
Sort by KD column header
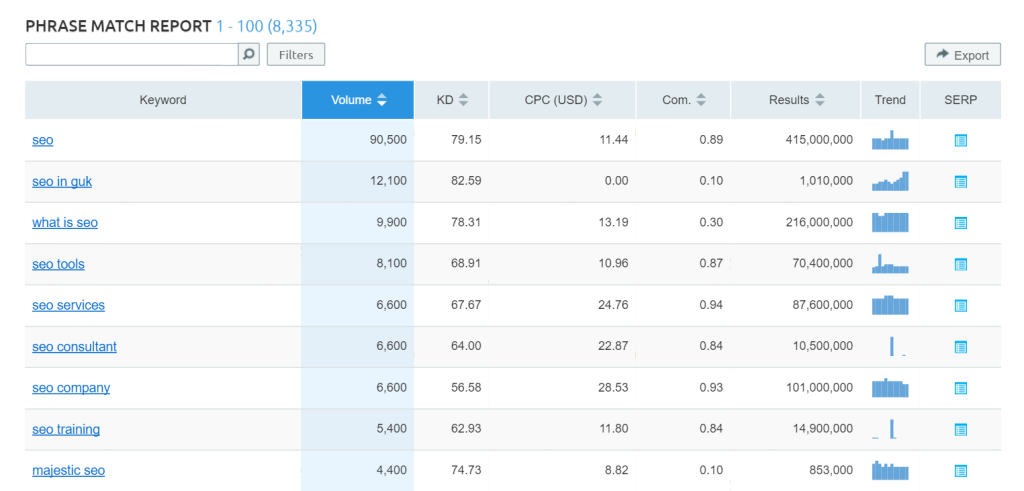(x=451, y=100)
